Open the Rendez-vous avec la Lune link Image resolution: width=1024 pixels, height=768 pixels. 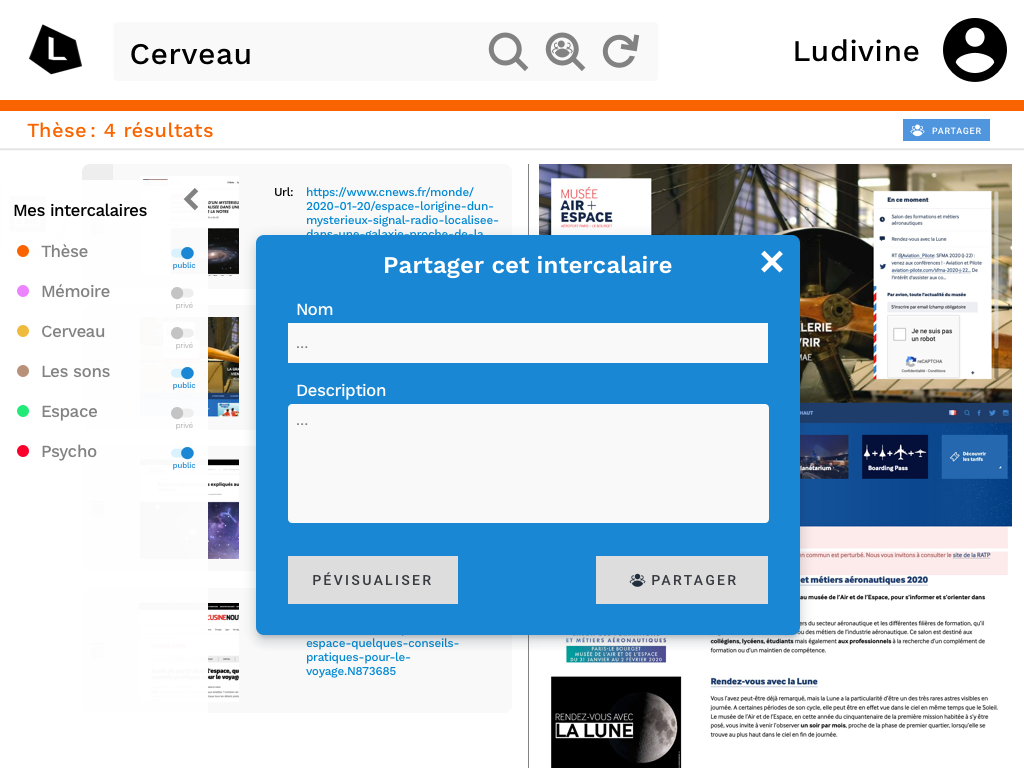point(763,681)
